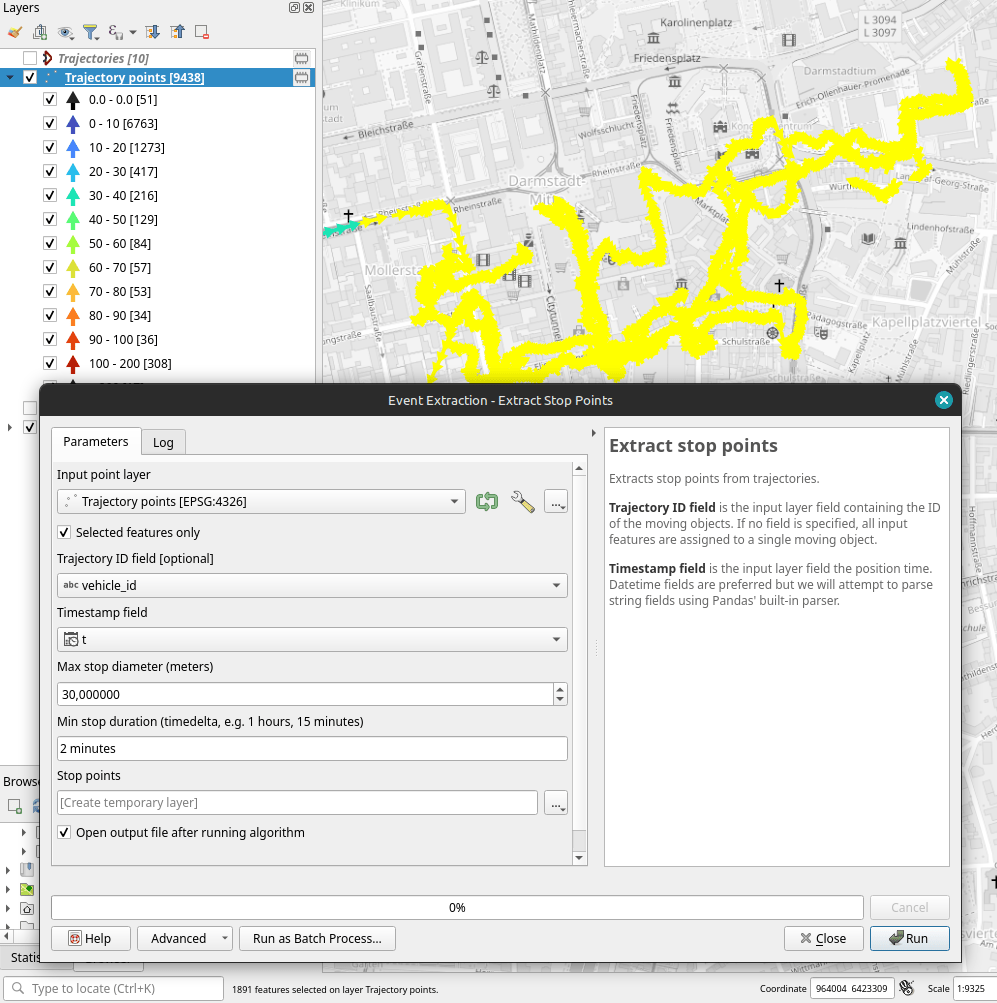The height and width of the screenshot is (1003, 997).
Task: Open the Trajectory ID field dropdown
Action: pos(312,586)
